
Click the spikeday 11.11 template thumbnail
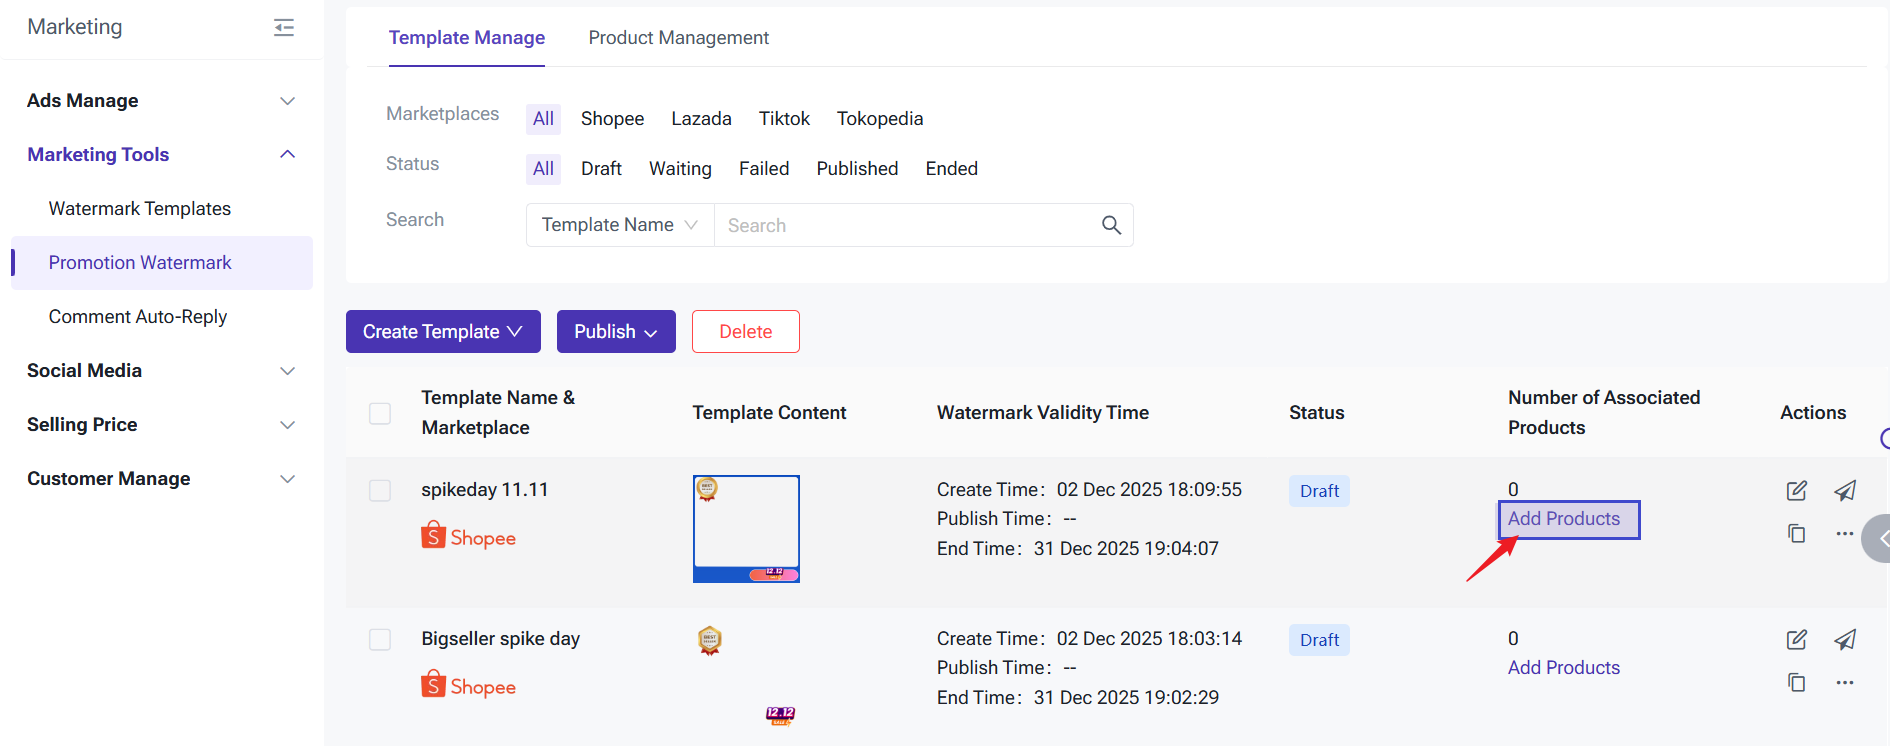pyautogui.click(x=746, y=528)
